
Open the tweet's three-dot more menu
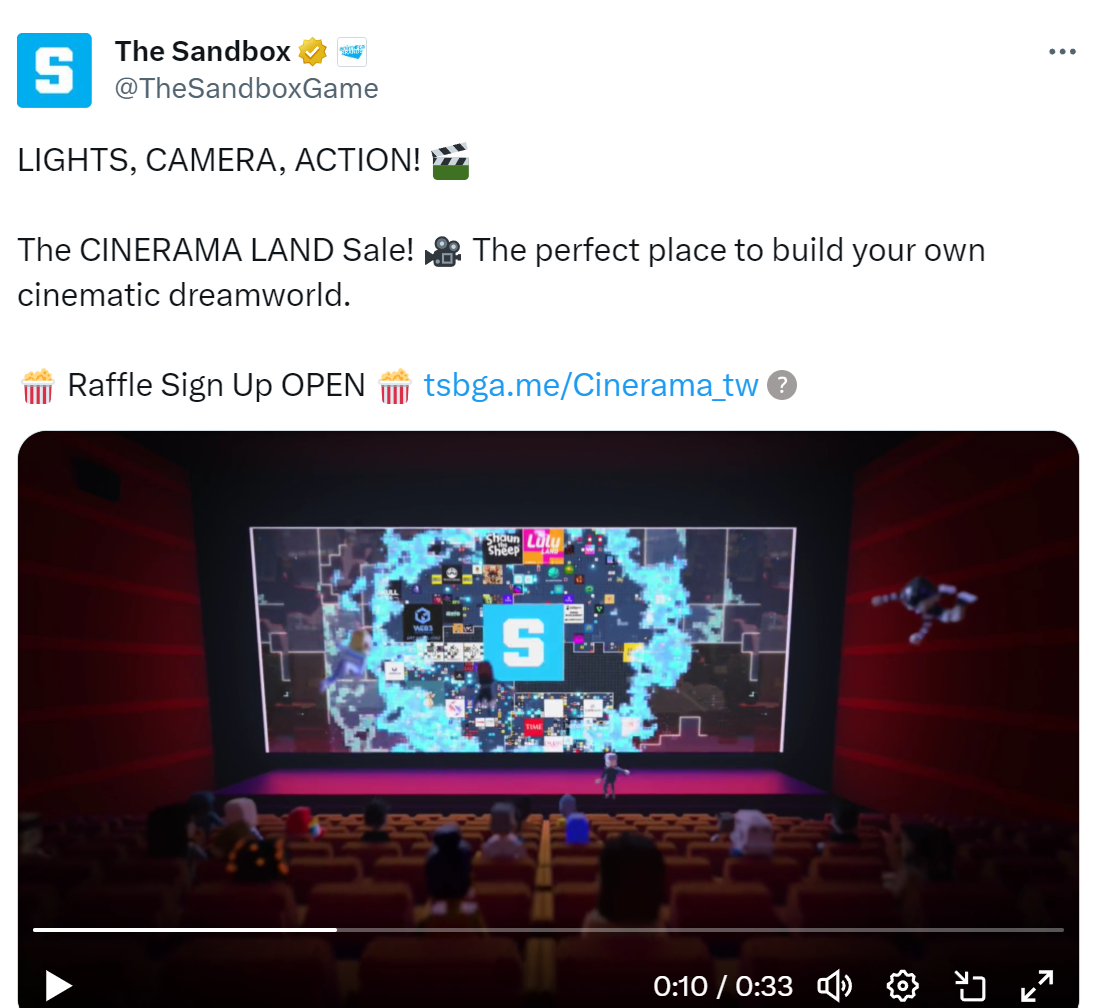[1062, 52]
